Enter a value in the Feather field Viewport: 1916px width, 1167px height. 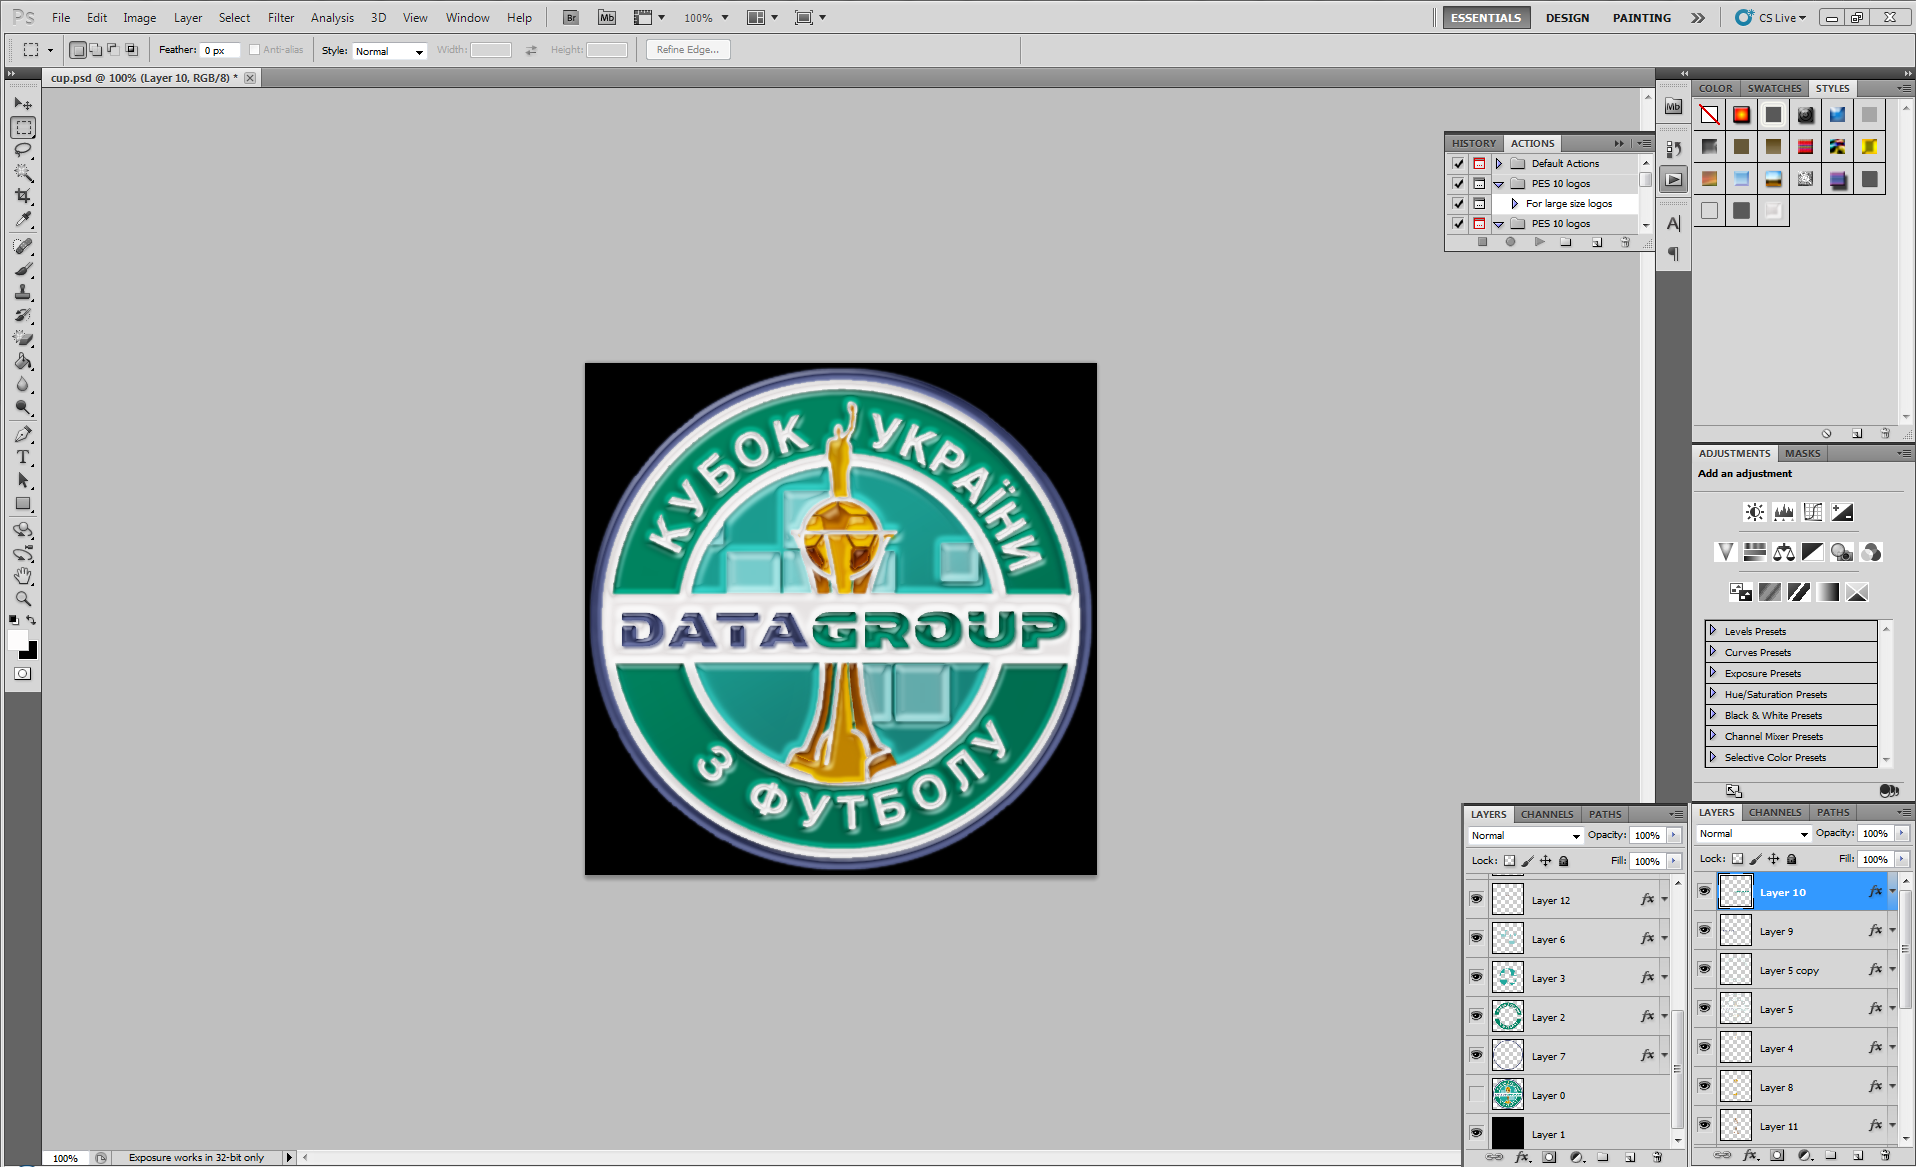[219, 51]
